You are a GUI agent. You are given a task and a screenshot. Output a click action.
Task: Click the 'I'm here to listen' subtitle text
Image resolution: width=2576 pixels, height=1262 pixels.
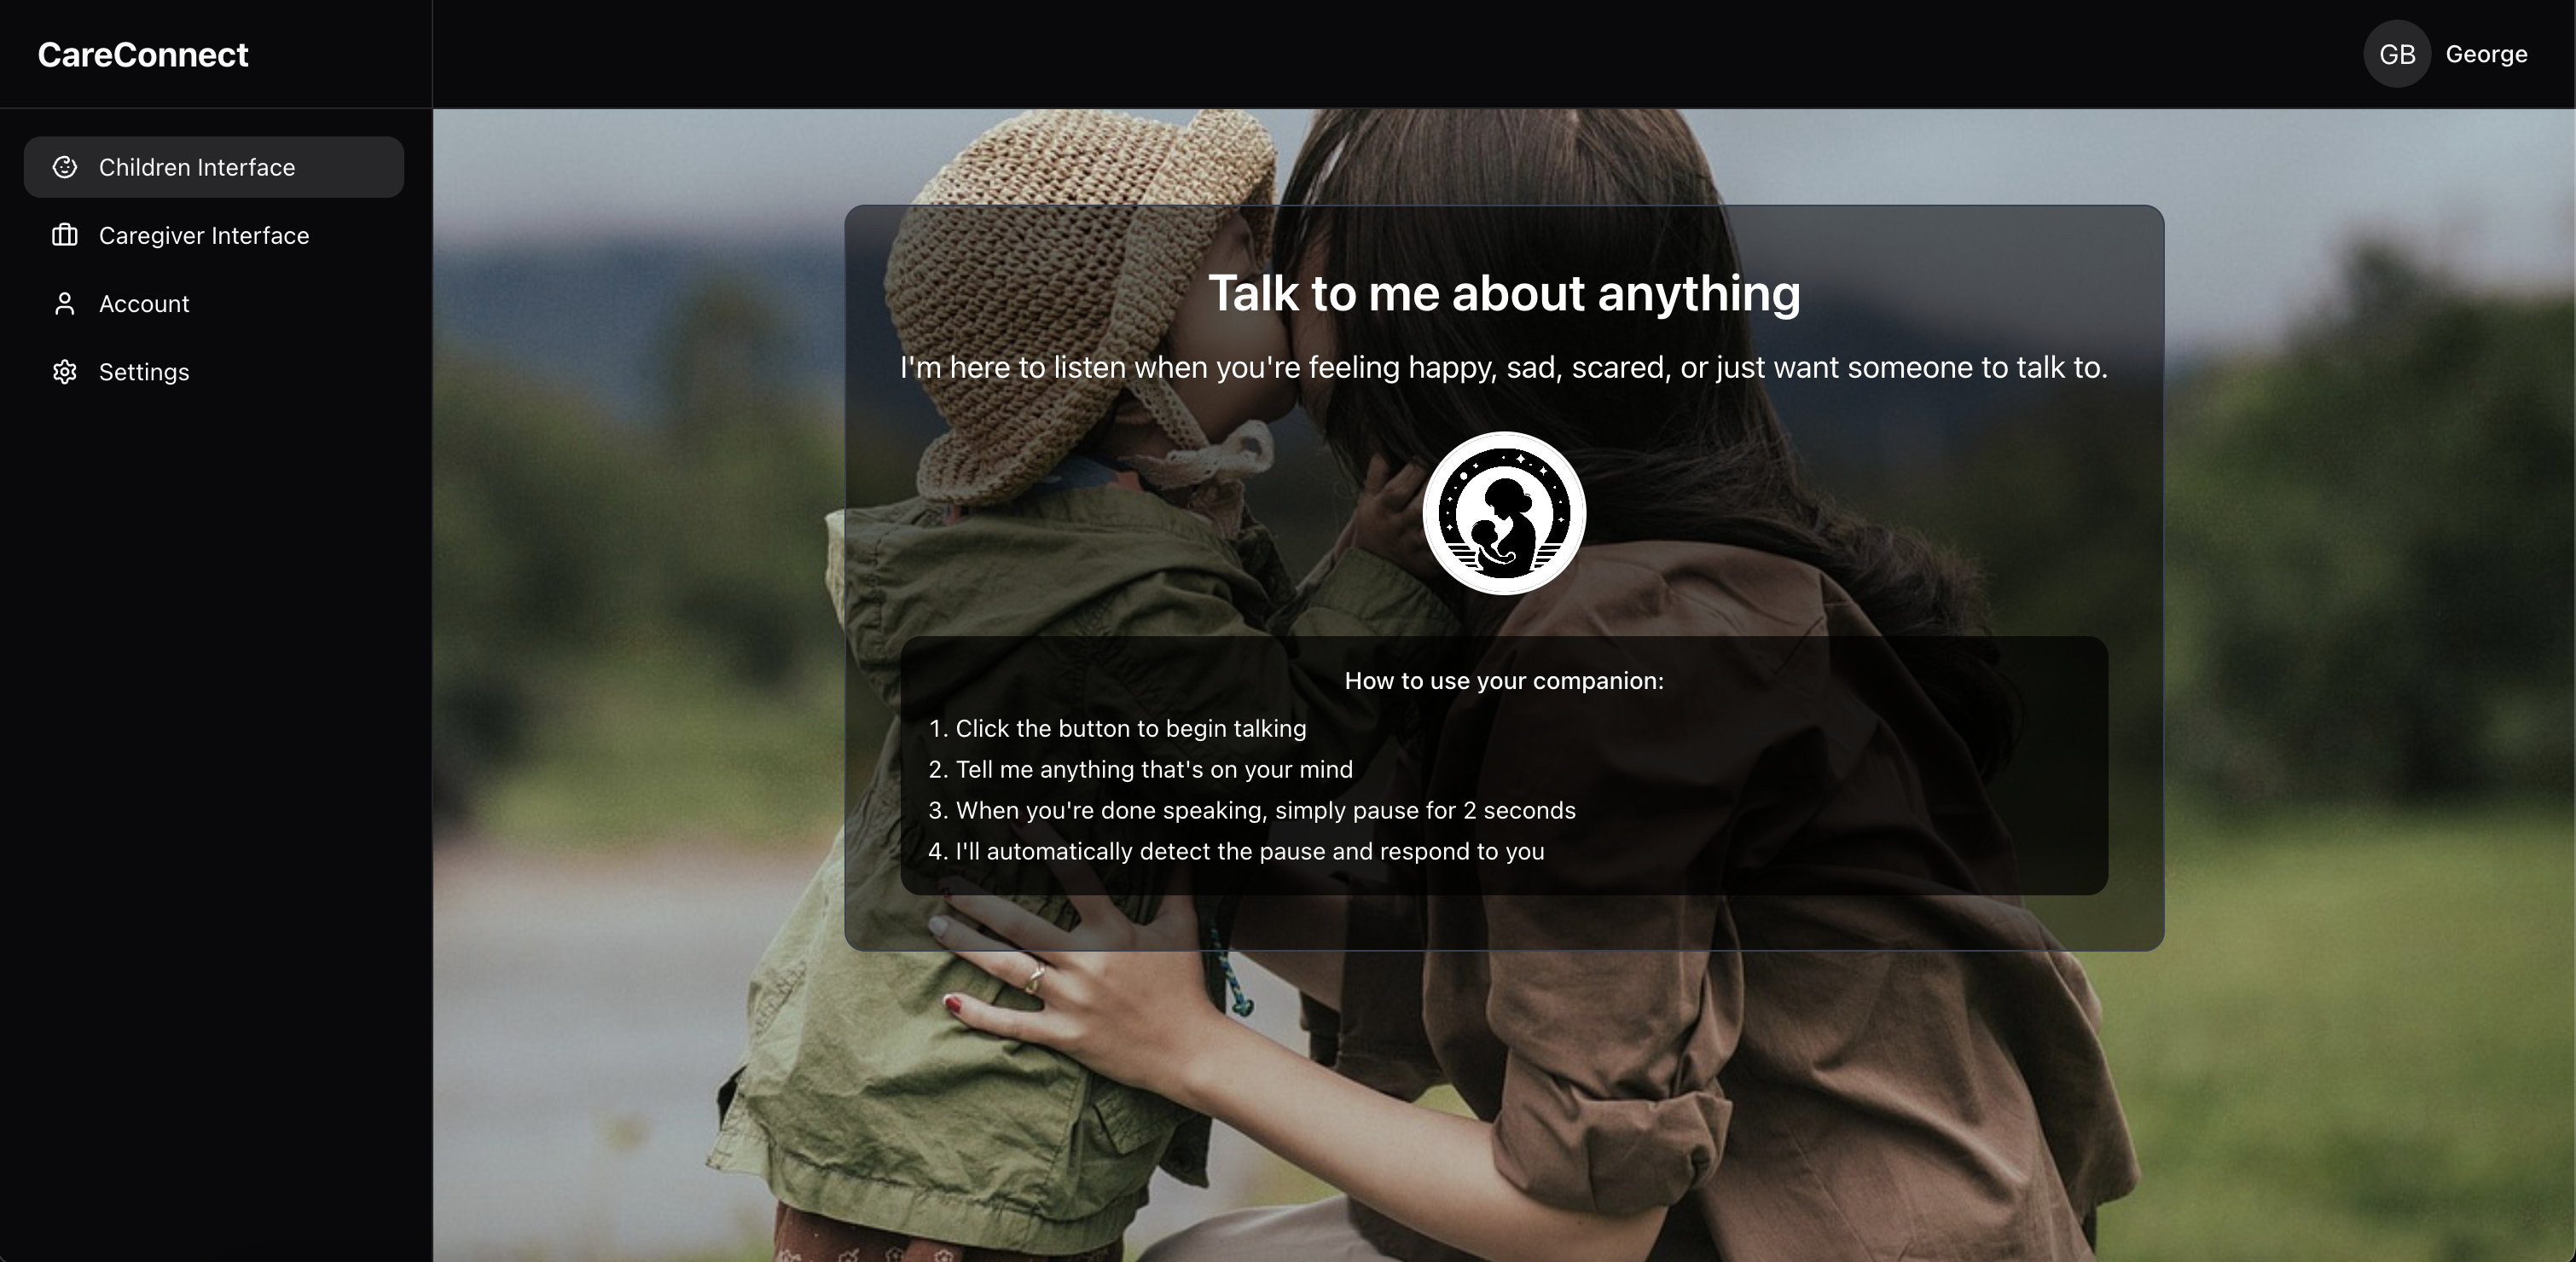click(1503, 367)
